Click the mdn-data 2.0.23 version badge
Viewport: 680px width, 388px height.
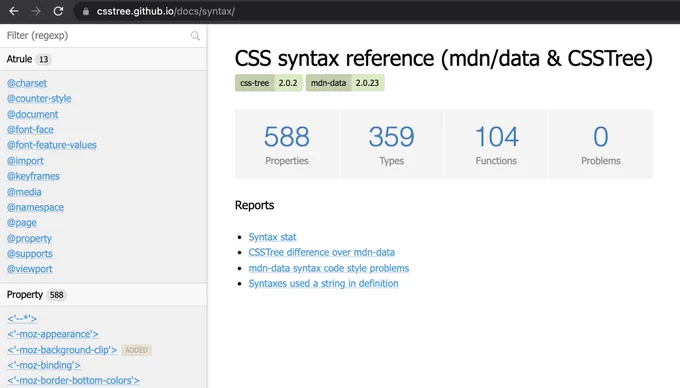(345, 83)
